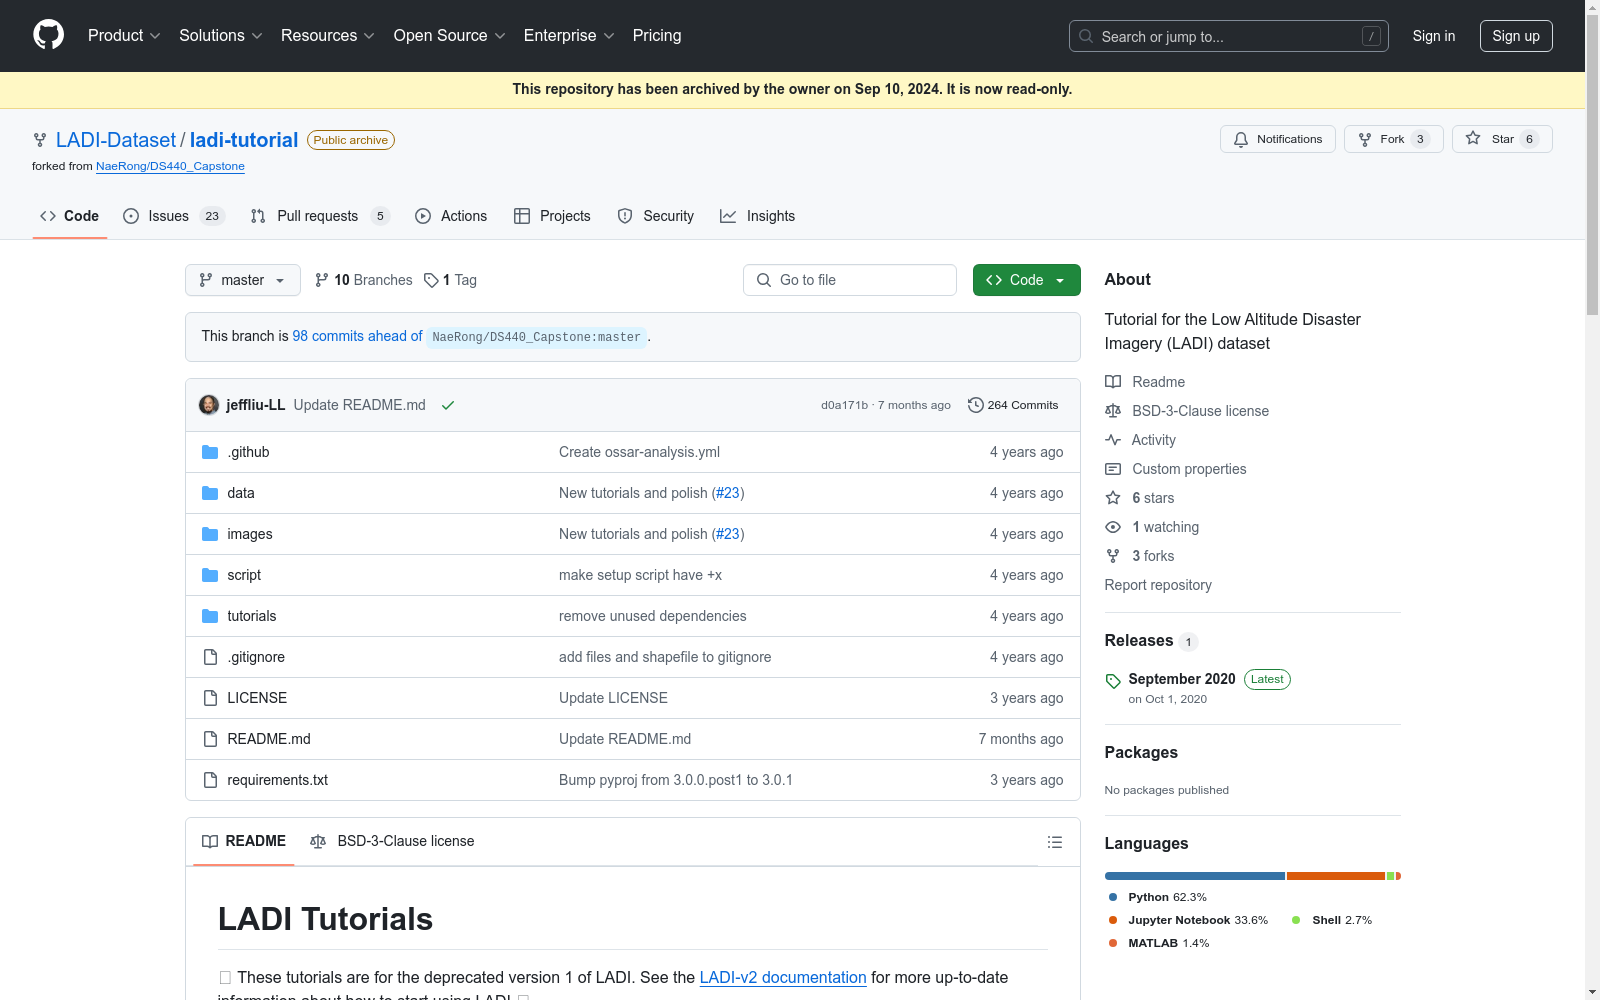Click the Shell language color dot
The width and height of the screenshot is (1600, 1000).
coord(1296,920)
